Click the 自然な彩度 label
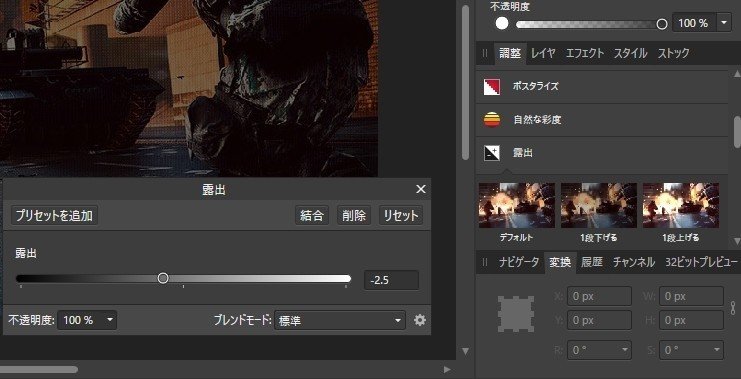Screen dimensions: 741x379 coord(537,120)
